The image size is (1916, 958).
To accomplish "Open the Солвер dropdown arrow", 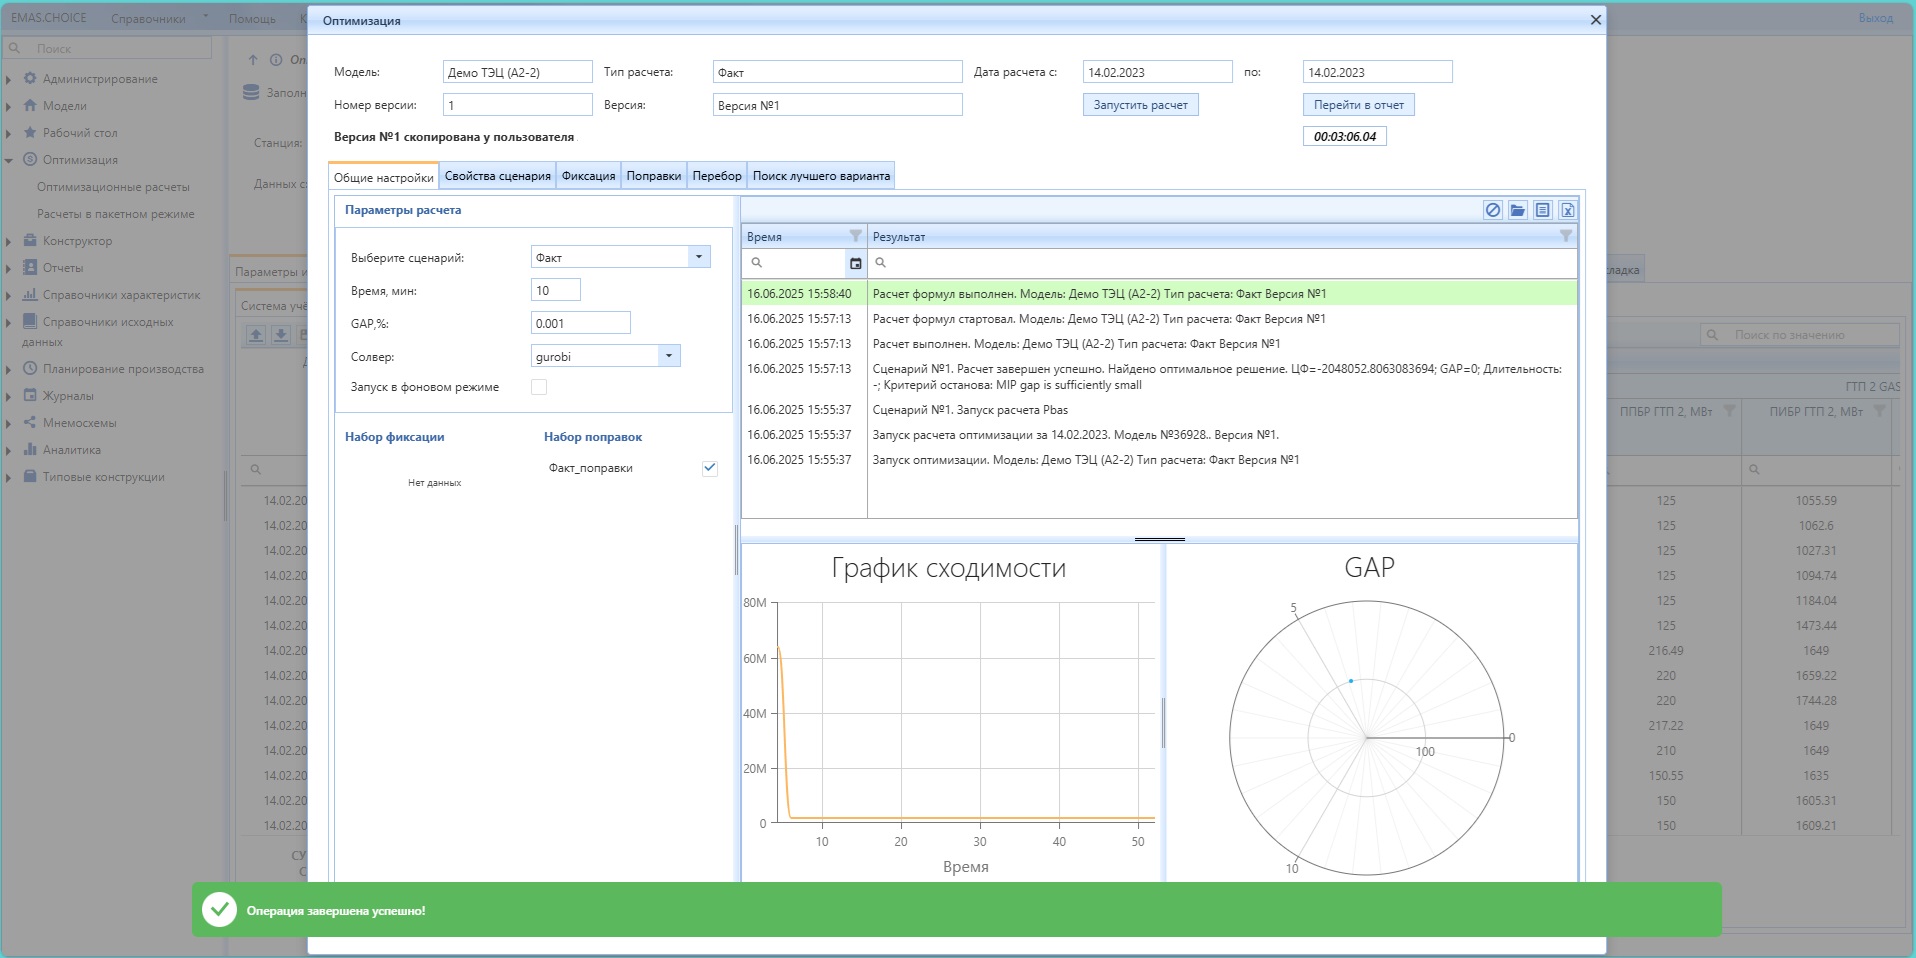I will coord(669,356).
